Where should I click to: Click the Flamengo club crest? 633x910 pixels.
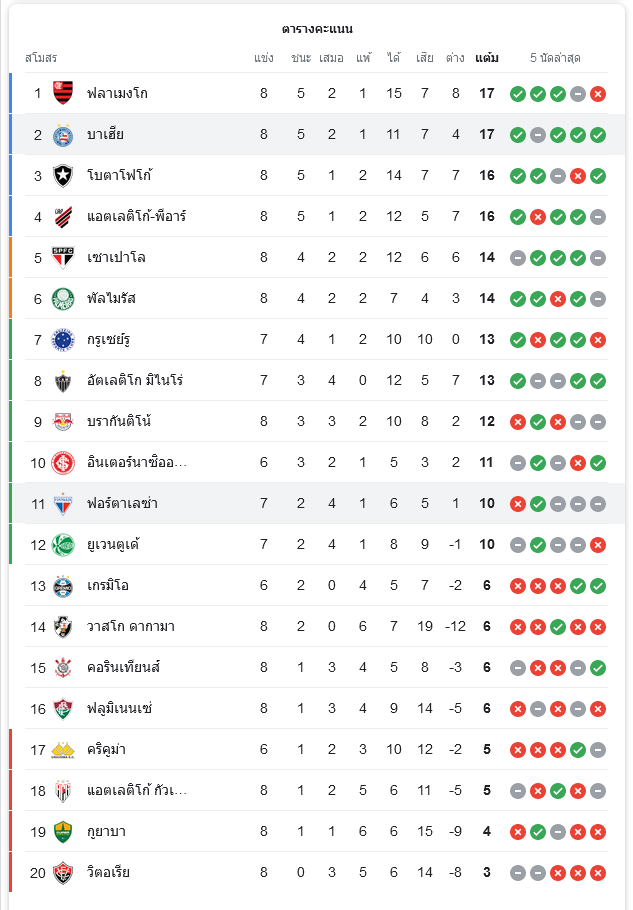tap(63, 93)
